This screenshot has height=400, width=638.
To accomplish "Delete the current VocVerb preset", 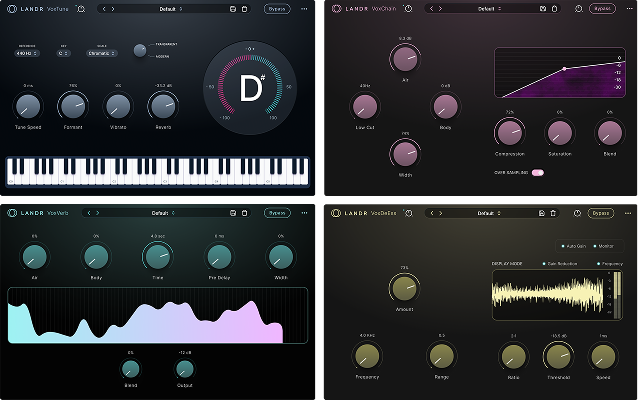I will click(244, 213).
